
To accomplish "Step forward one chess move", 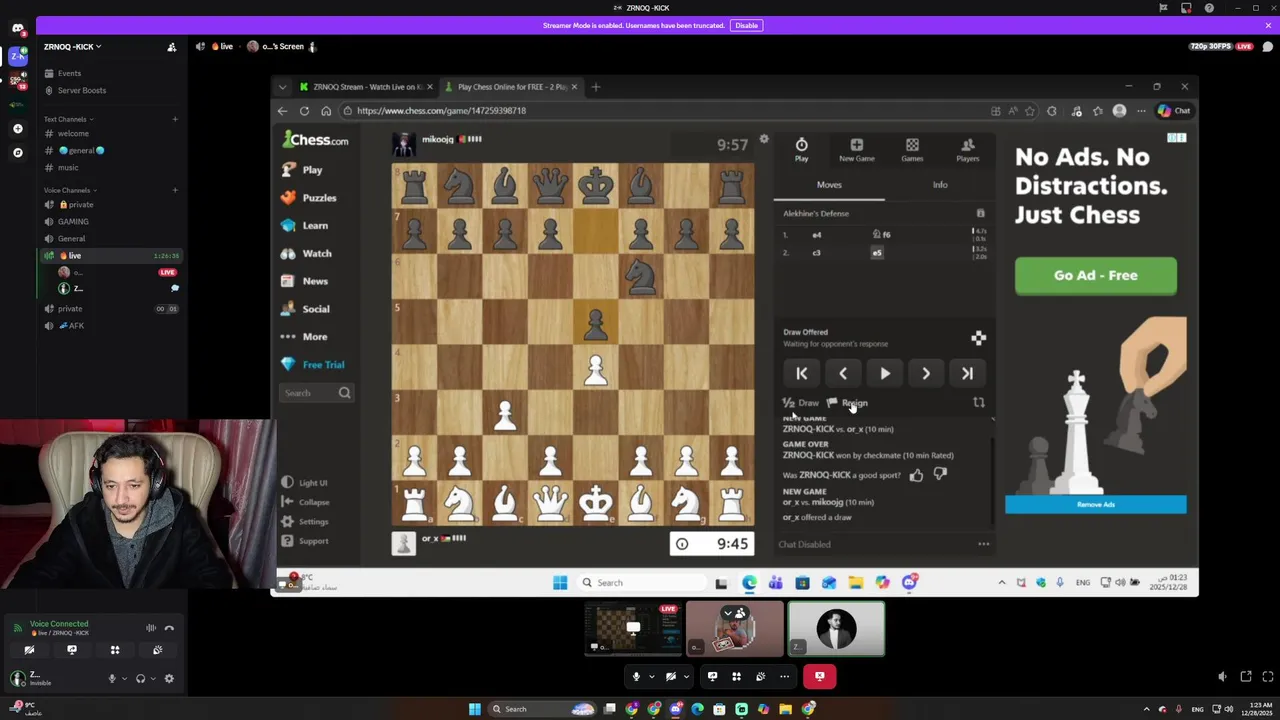I will point(926,373).
